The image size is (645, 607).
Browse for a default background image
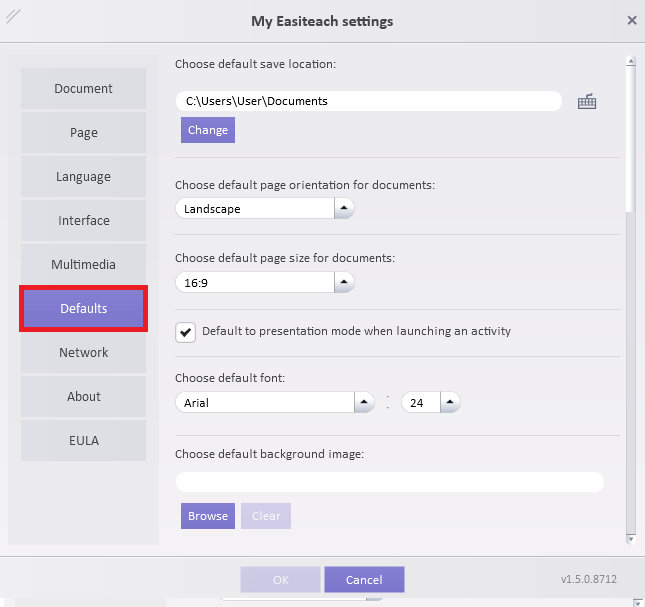208,516
